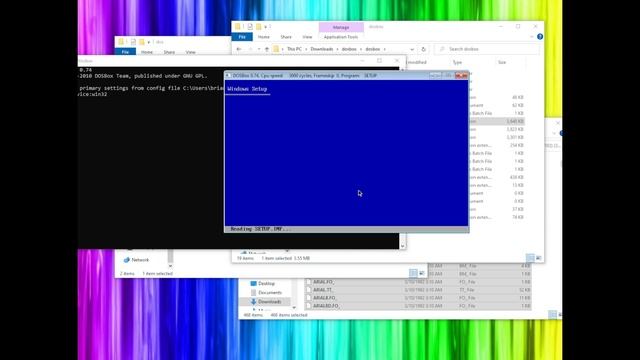Select Application Tools tab in dosbox Explorer

point(341,37)
